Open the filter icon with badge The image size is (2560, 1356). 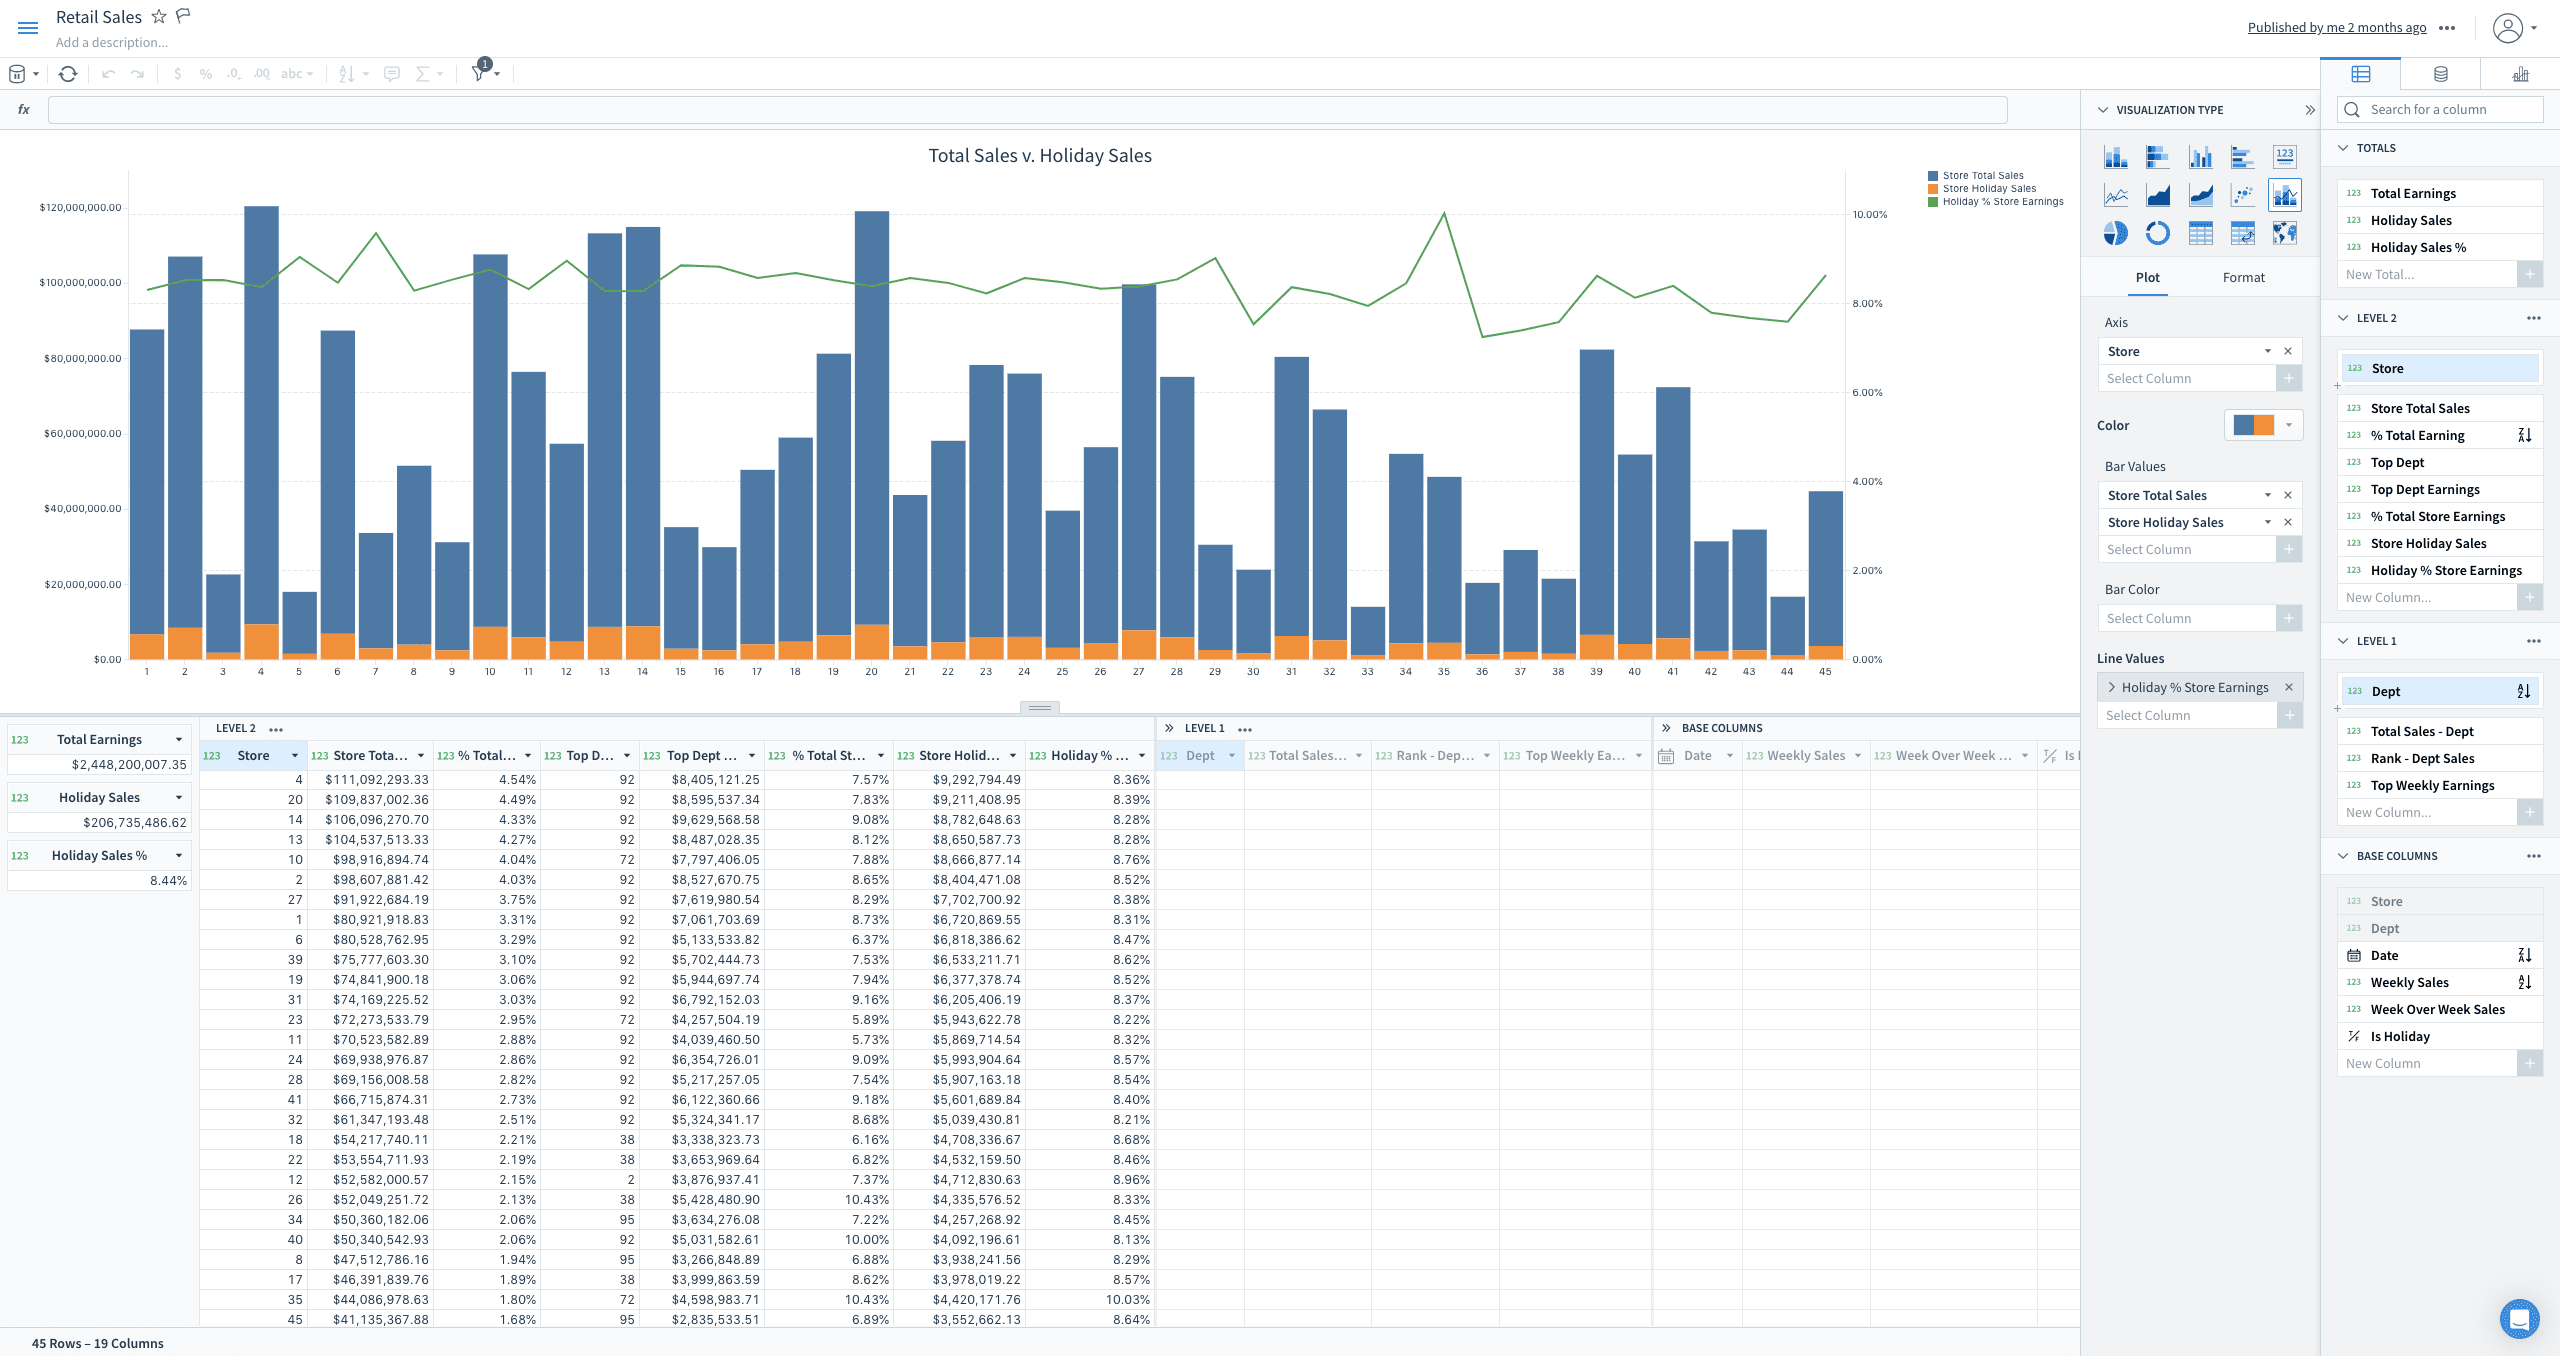tap(480, 73)
